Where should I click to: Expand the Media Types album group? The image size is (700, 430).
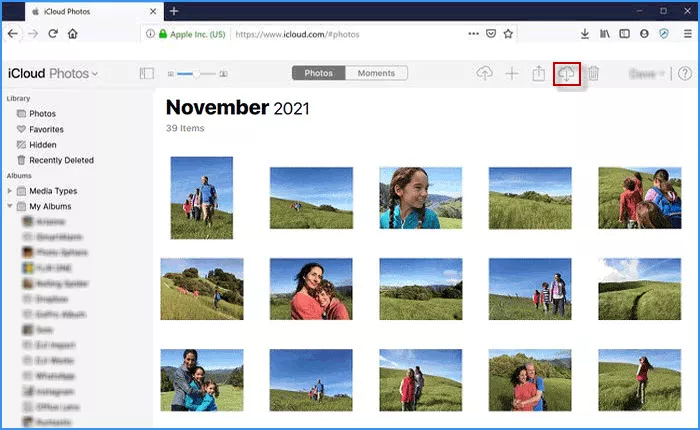(11, 191)
